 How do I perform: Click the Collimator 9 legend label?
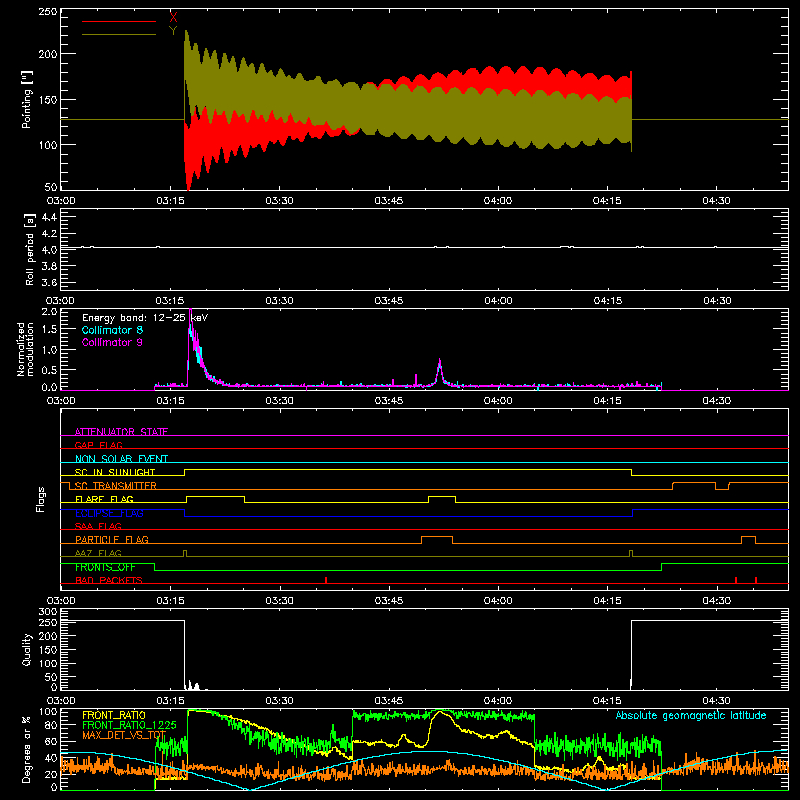pos(112,342)
